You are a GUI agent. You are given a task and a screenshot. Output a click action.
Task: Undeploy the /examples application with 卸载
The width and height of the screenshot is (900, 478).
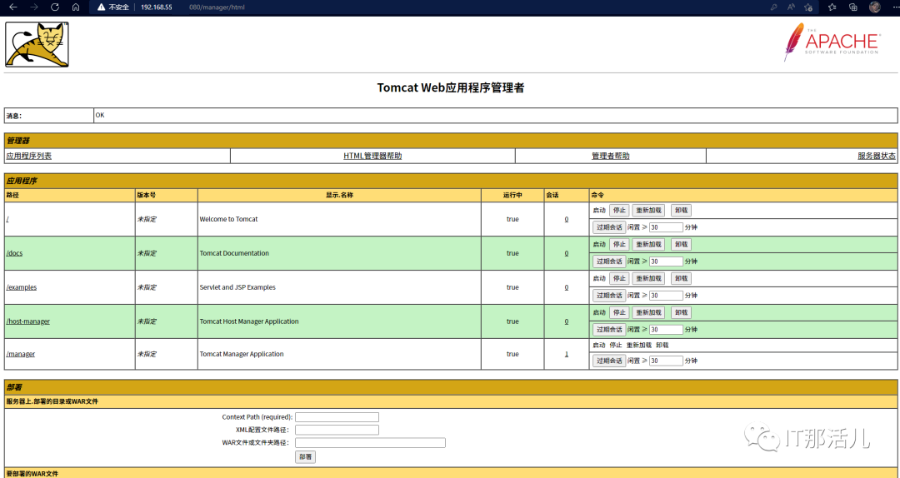tap(681, 278)
